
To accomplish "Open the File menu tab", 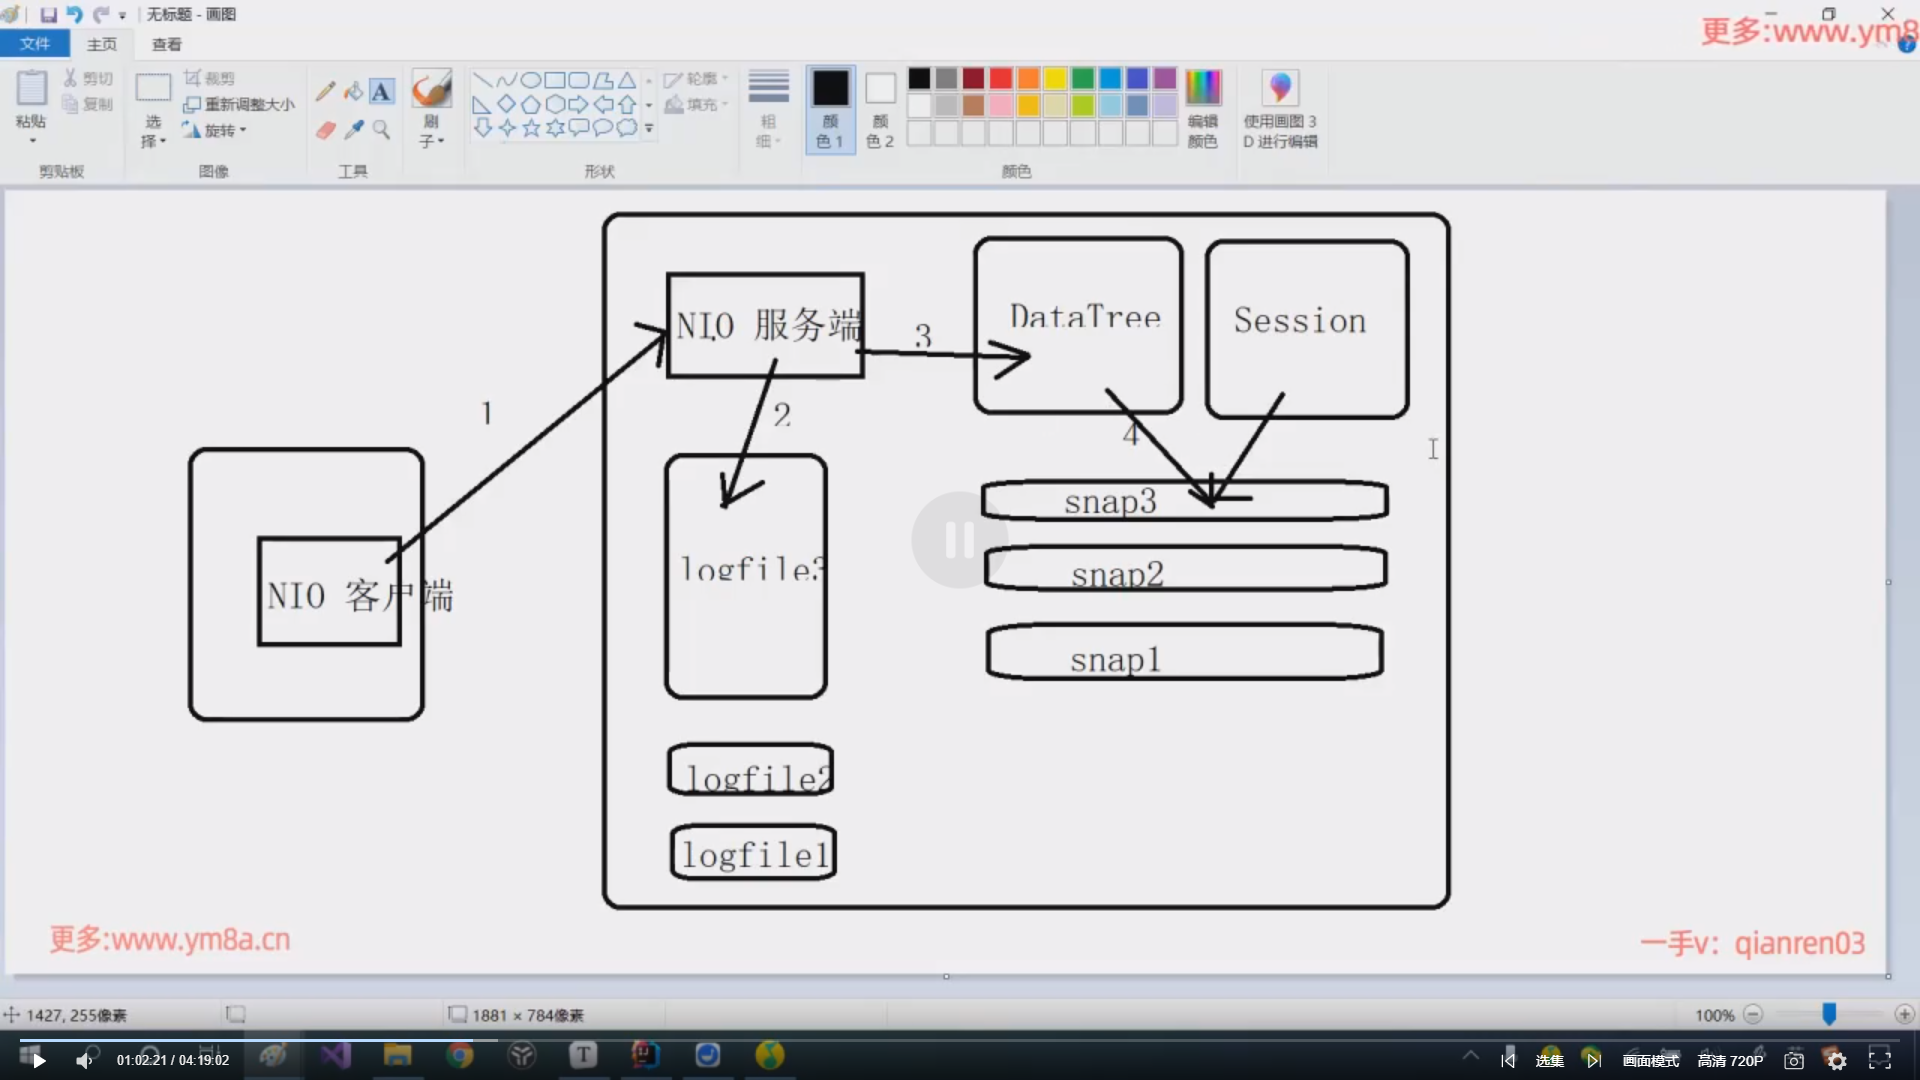I will pyautogui.click(x=34, y=44).
